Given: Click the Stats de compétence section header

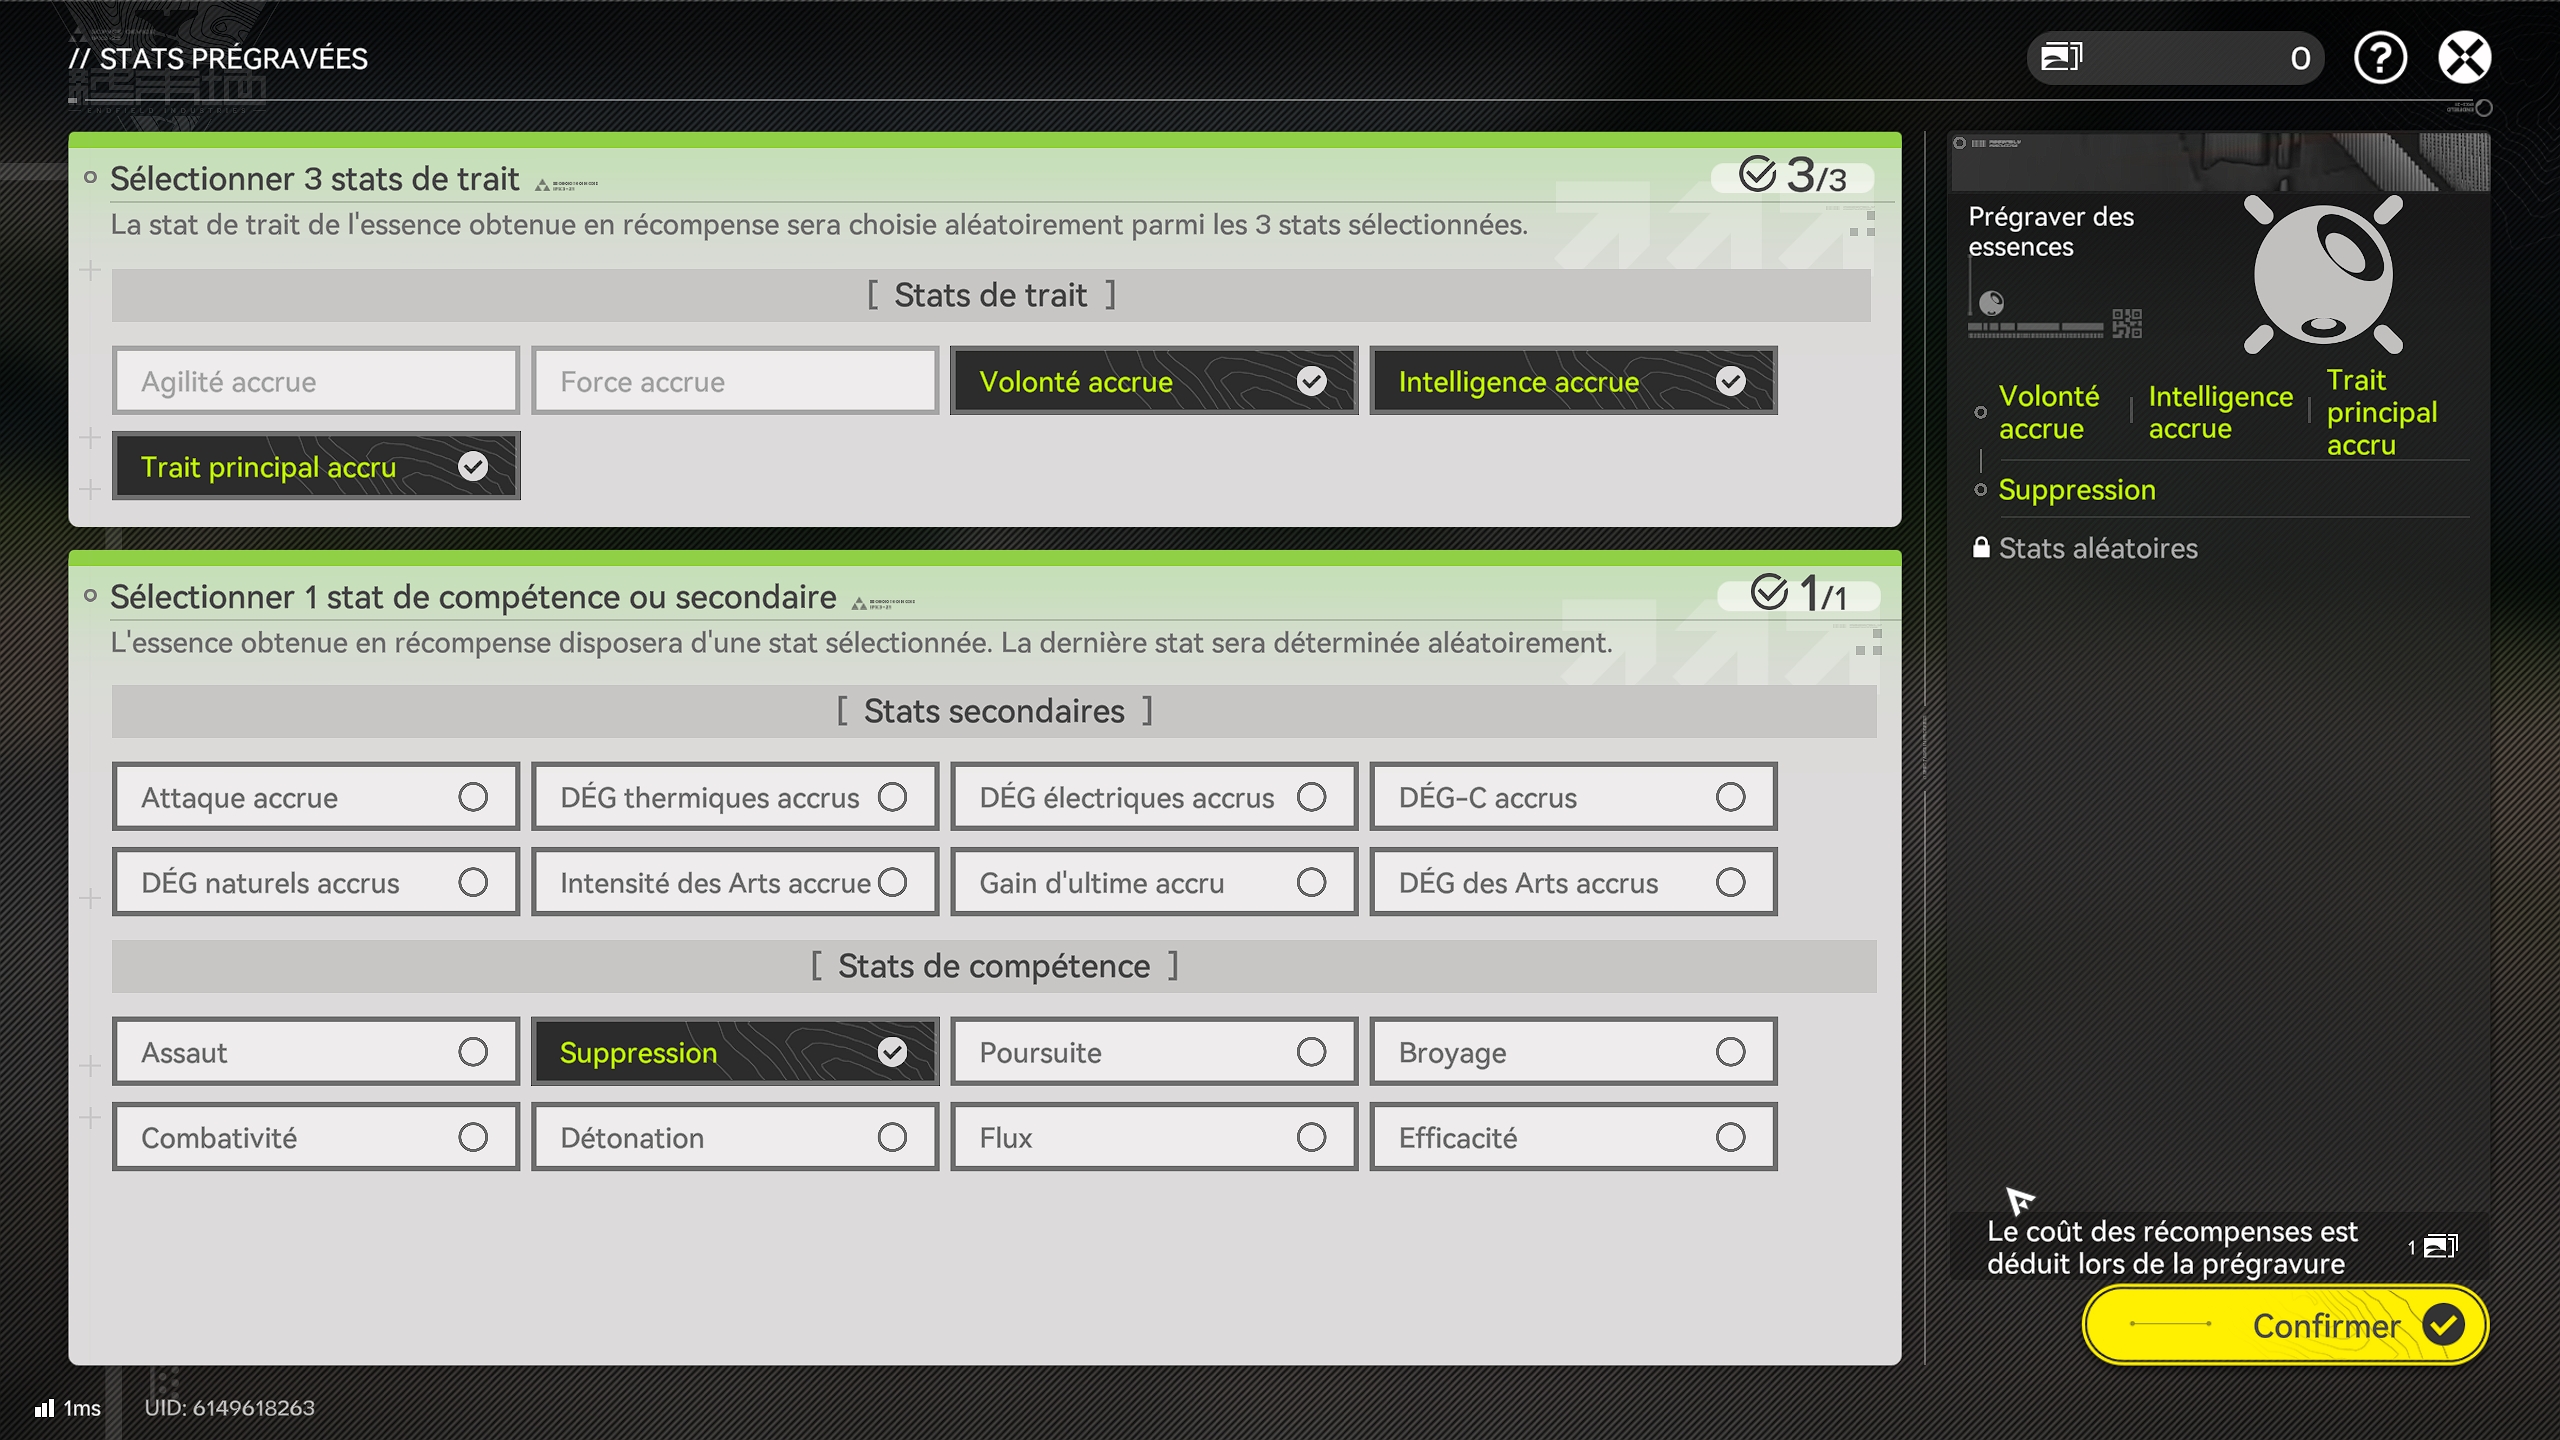Looking at the screenshot, I should 993,966.
